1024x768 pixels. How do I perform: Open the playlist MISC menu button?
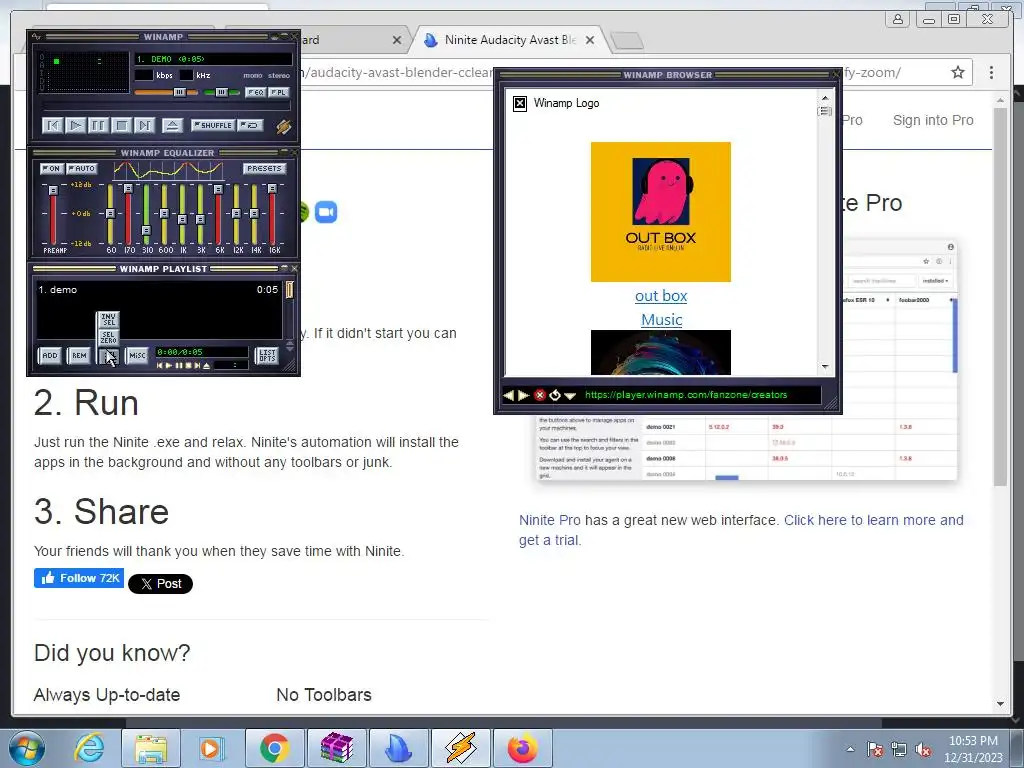coord(137,355)
